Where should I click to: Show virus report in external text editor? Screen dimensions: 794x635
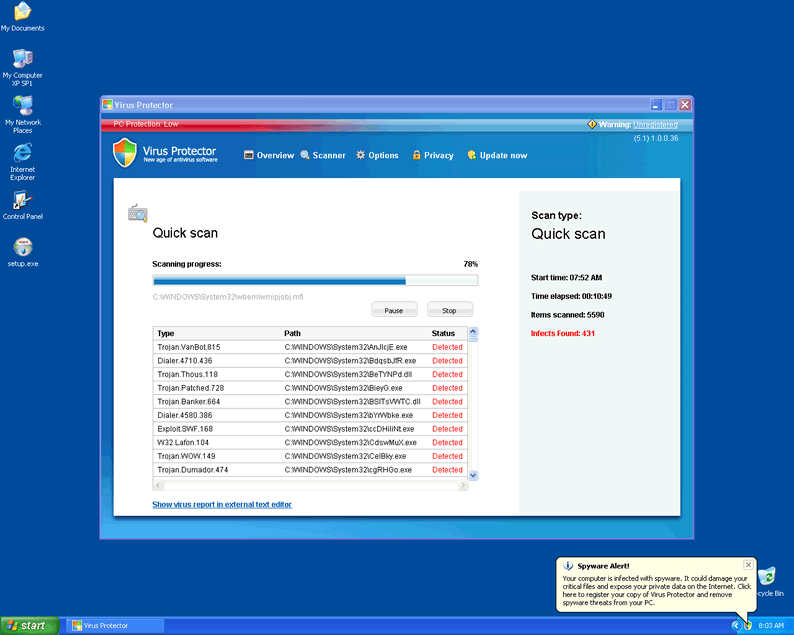pyautogui.click(x=222, y=505)
